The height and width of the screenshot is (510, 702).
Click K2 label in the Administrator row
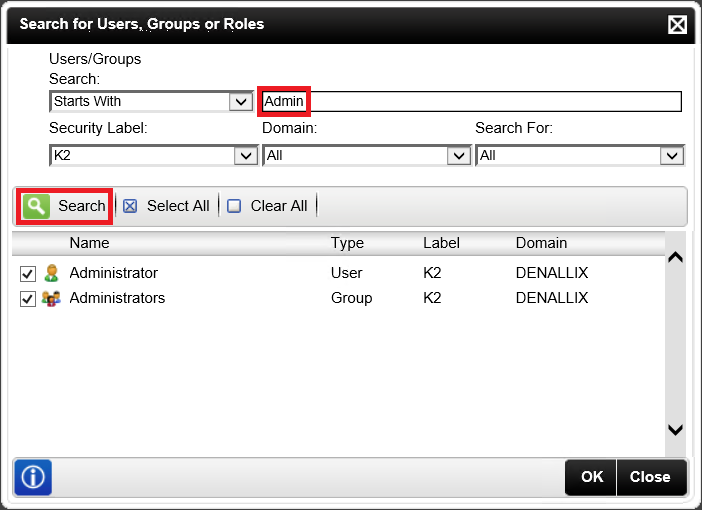(x=432, y=273)
